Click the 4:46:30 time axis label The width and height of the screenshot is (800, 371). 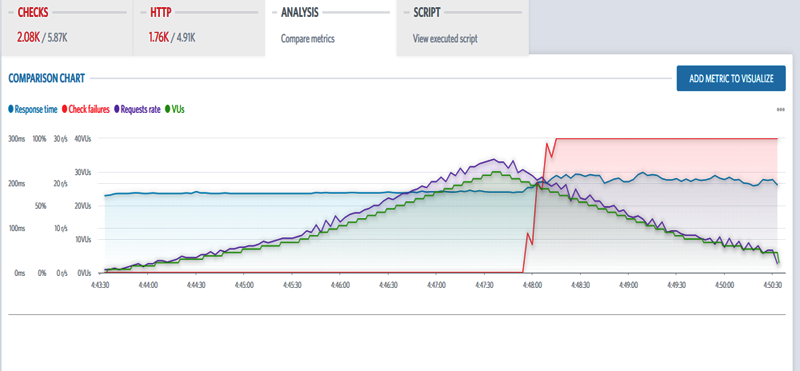(388, 285)
